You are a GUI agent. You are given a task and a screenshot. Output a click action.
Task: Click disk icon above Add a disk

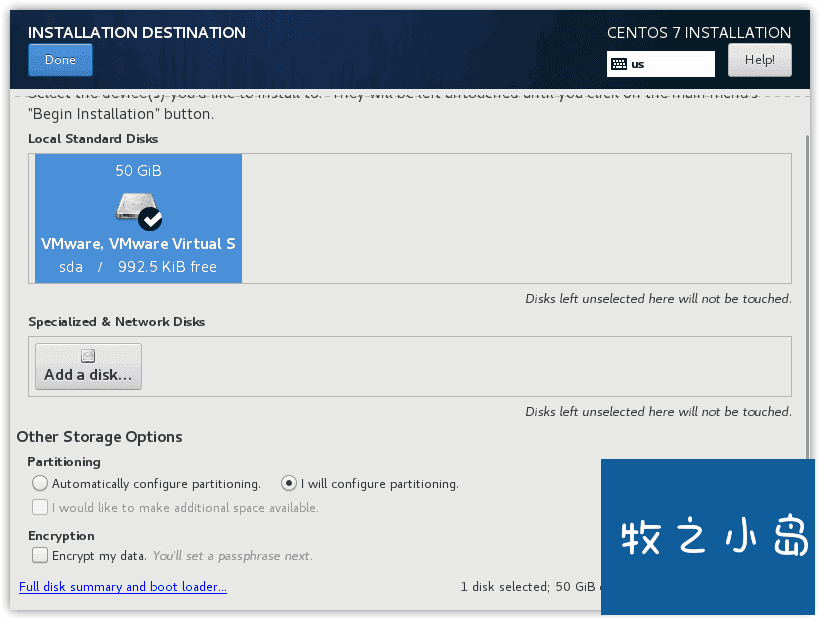(x=88, y=356)
